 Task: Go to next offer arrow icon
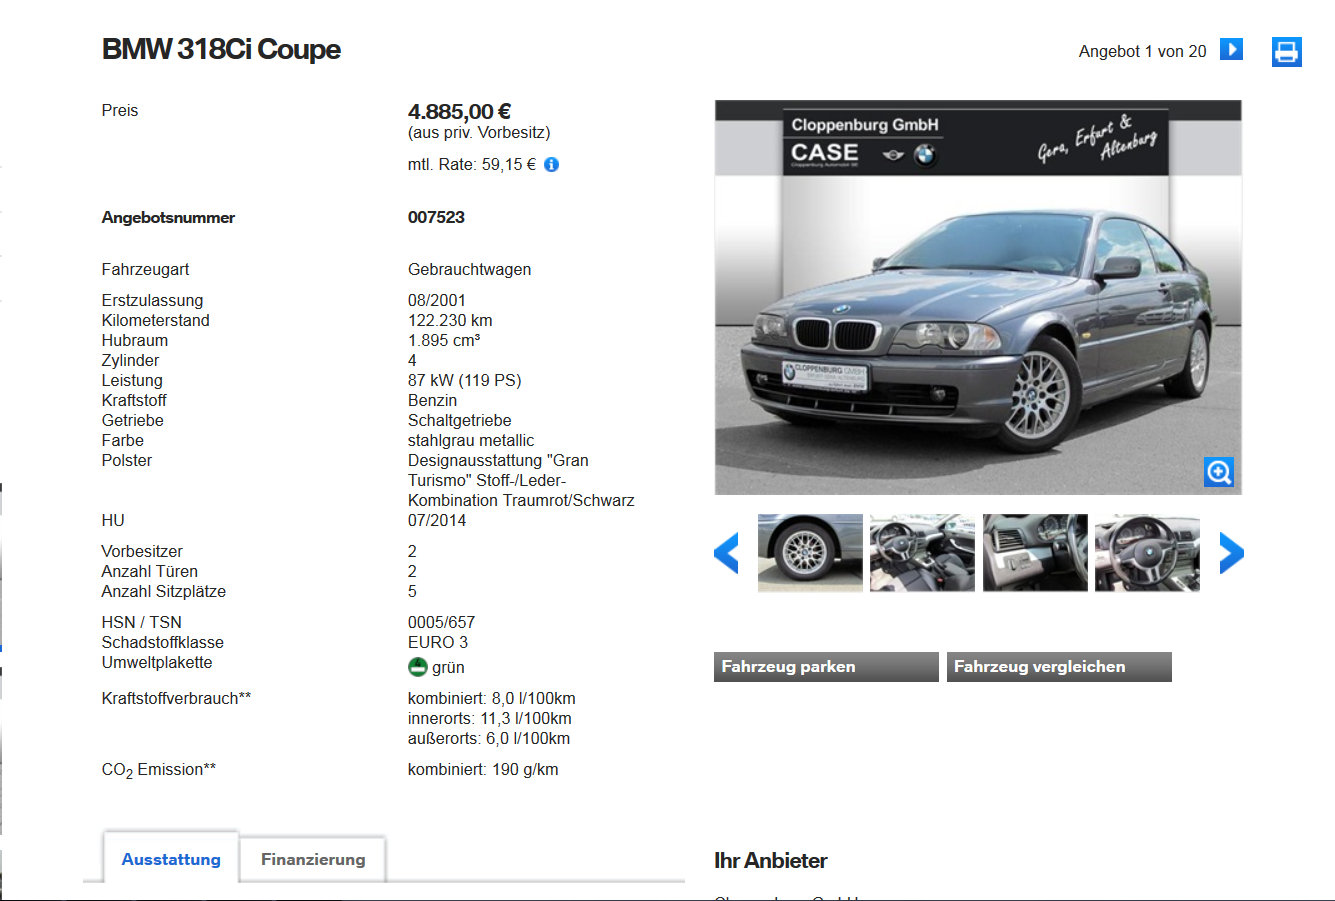pos(1231,49)
